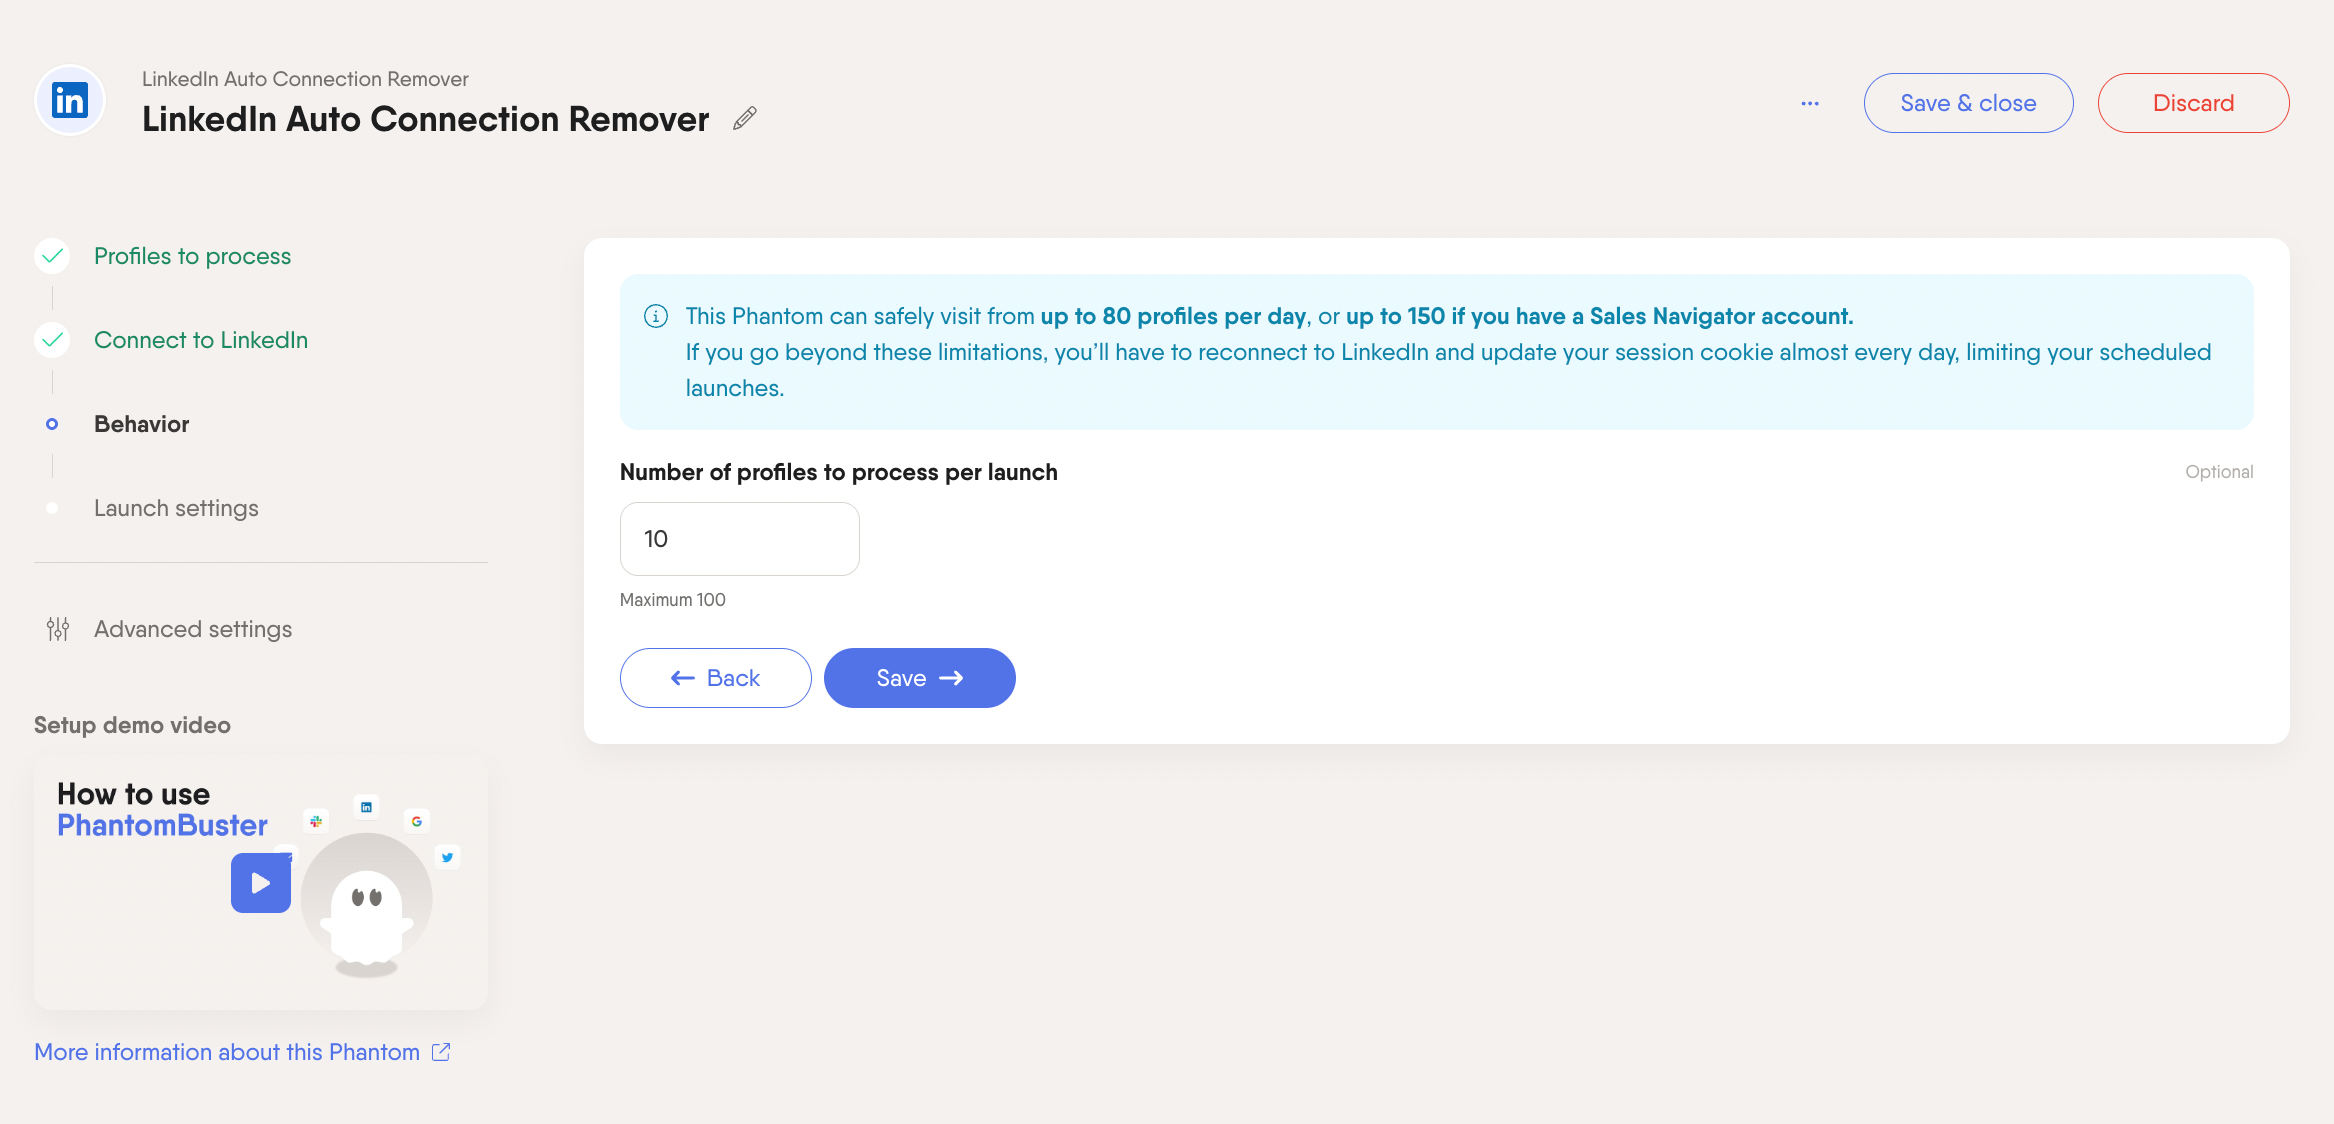The height and width of the screenshot is (1124, 2334).
Task: Click the LinkedIn logo icon
Action: tap(70, 101)
